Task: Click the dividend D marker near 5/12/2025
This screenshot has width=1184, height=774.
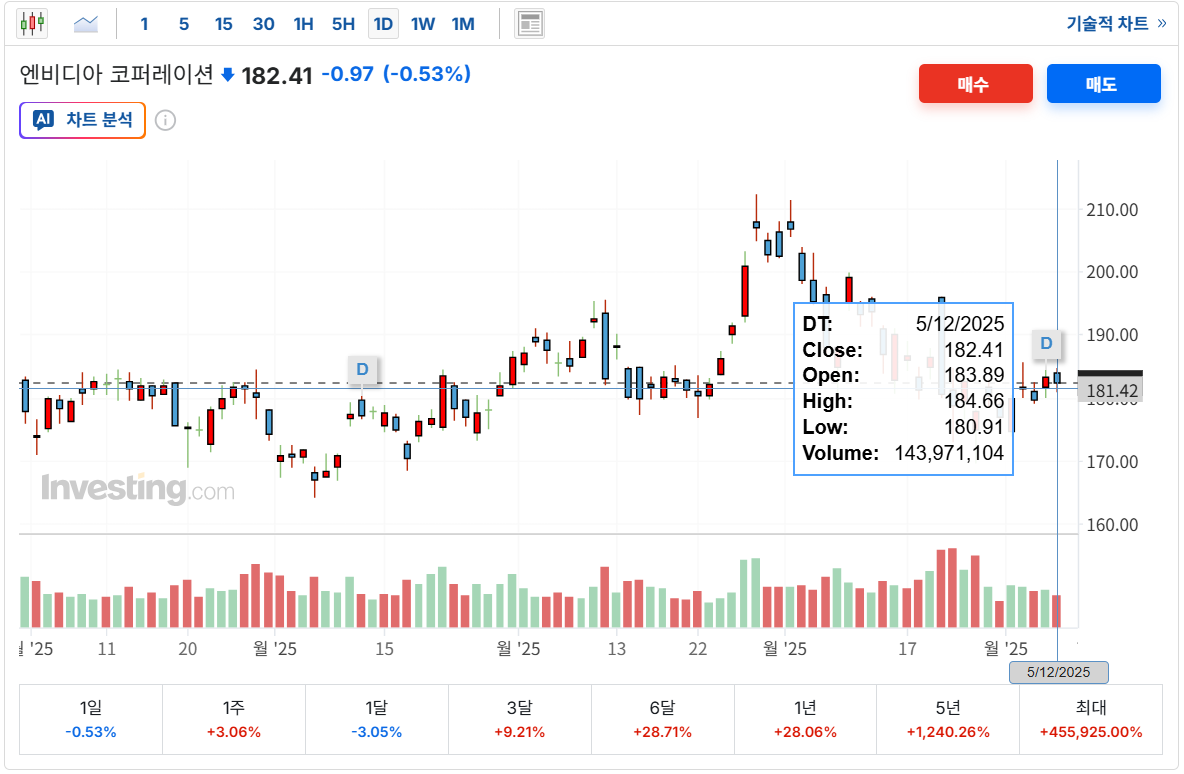Action: click(1046, 344)
